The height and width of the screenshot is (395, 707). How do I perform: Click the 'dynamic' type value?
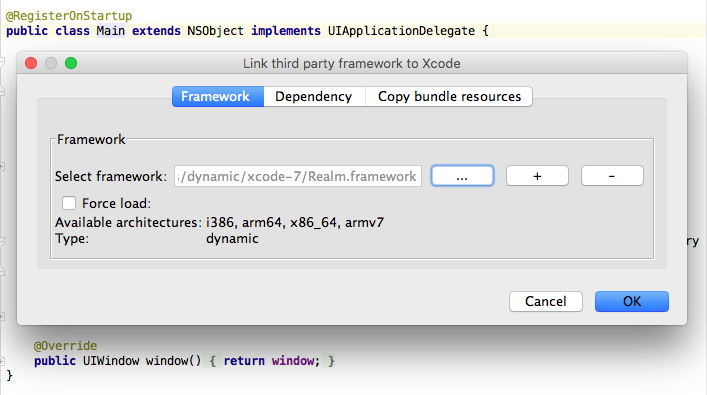(232, 238)
